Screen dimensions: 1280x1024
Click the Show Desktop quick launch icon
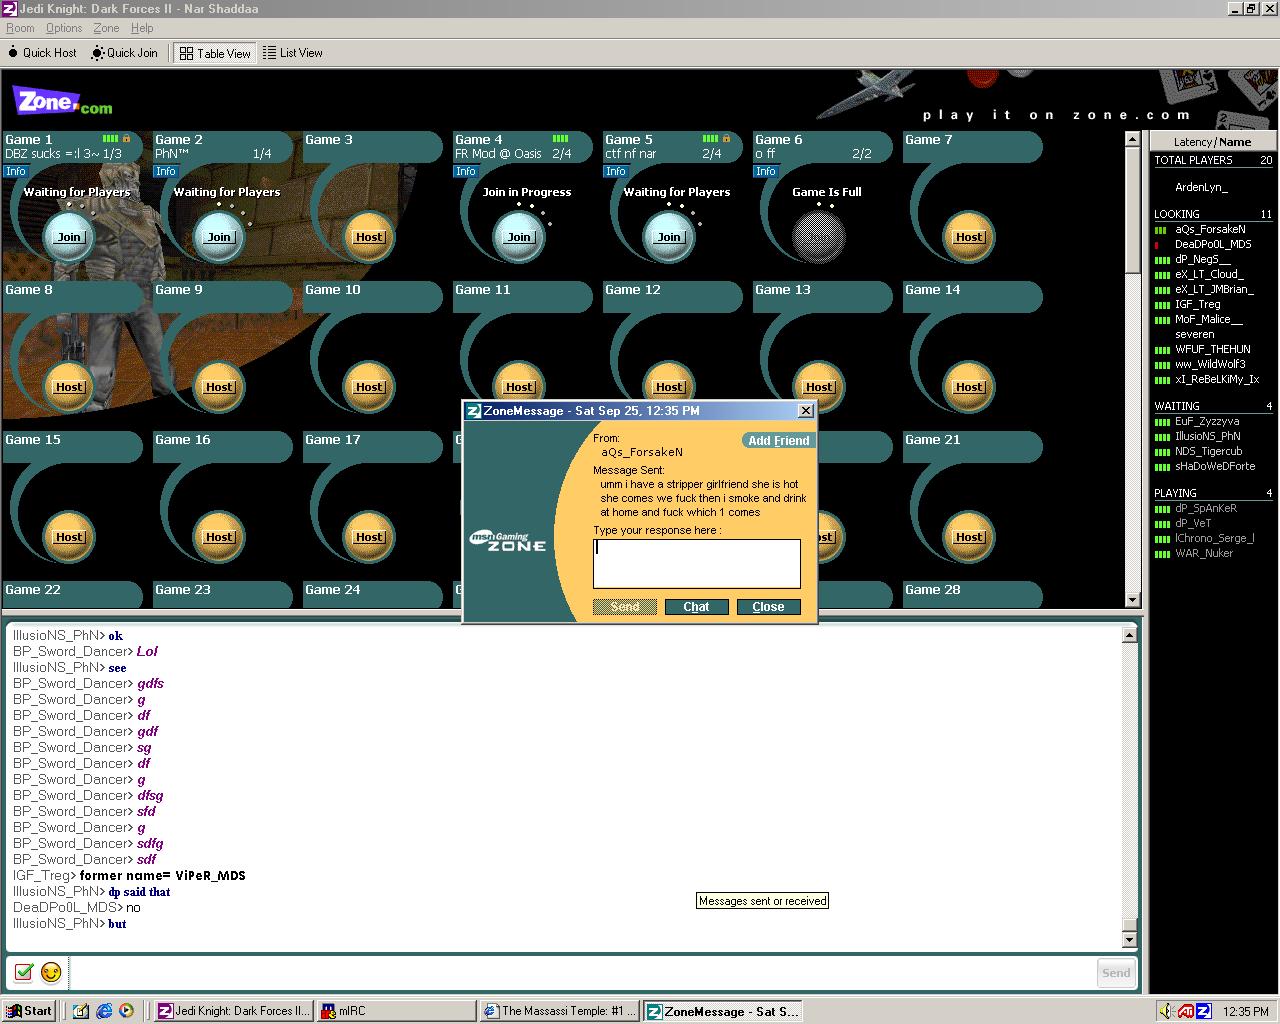coord(81,1011)
